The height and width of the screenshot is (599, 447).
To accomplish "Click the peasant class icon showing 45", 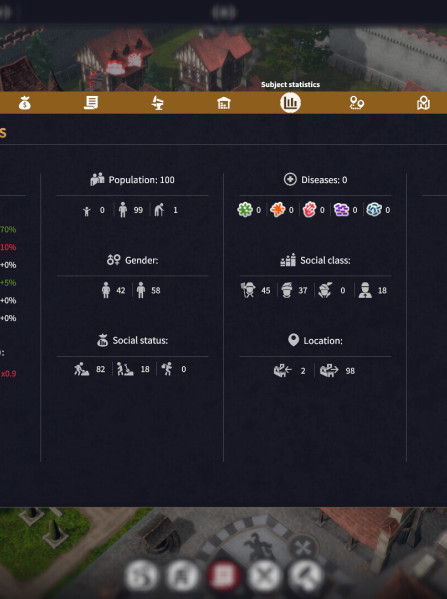I will tap(248, 290).
